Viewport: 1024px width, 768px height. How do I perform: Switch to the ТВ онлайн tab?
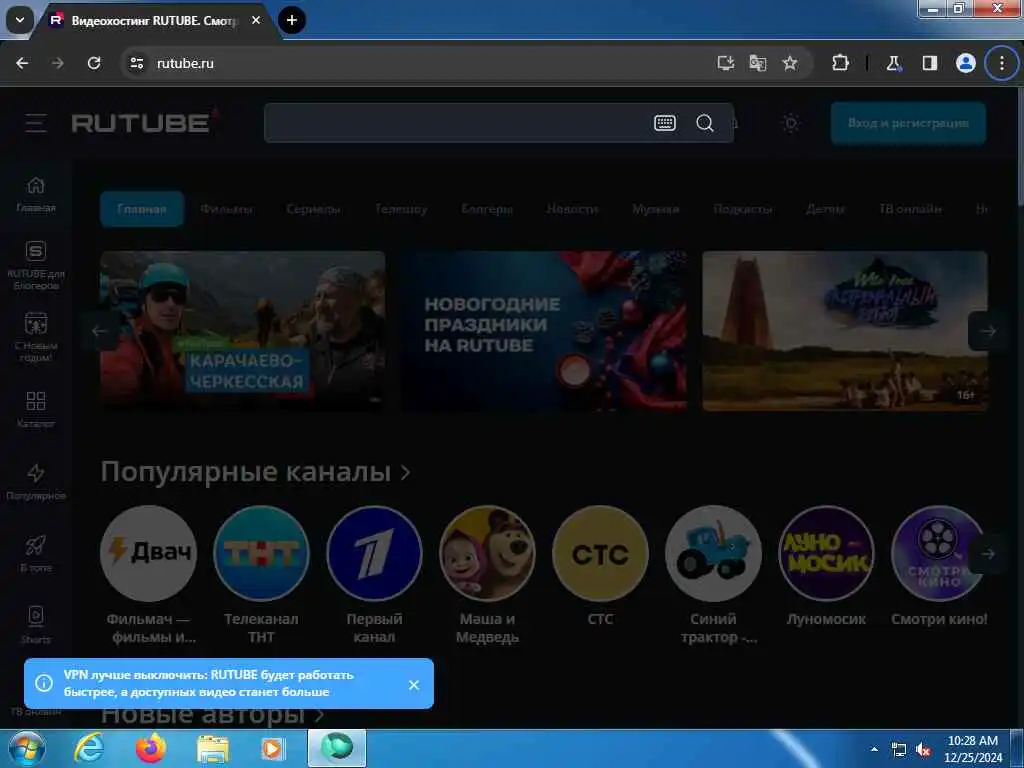[910, 209]
